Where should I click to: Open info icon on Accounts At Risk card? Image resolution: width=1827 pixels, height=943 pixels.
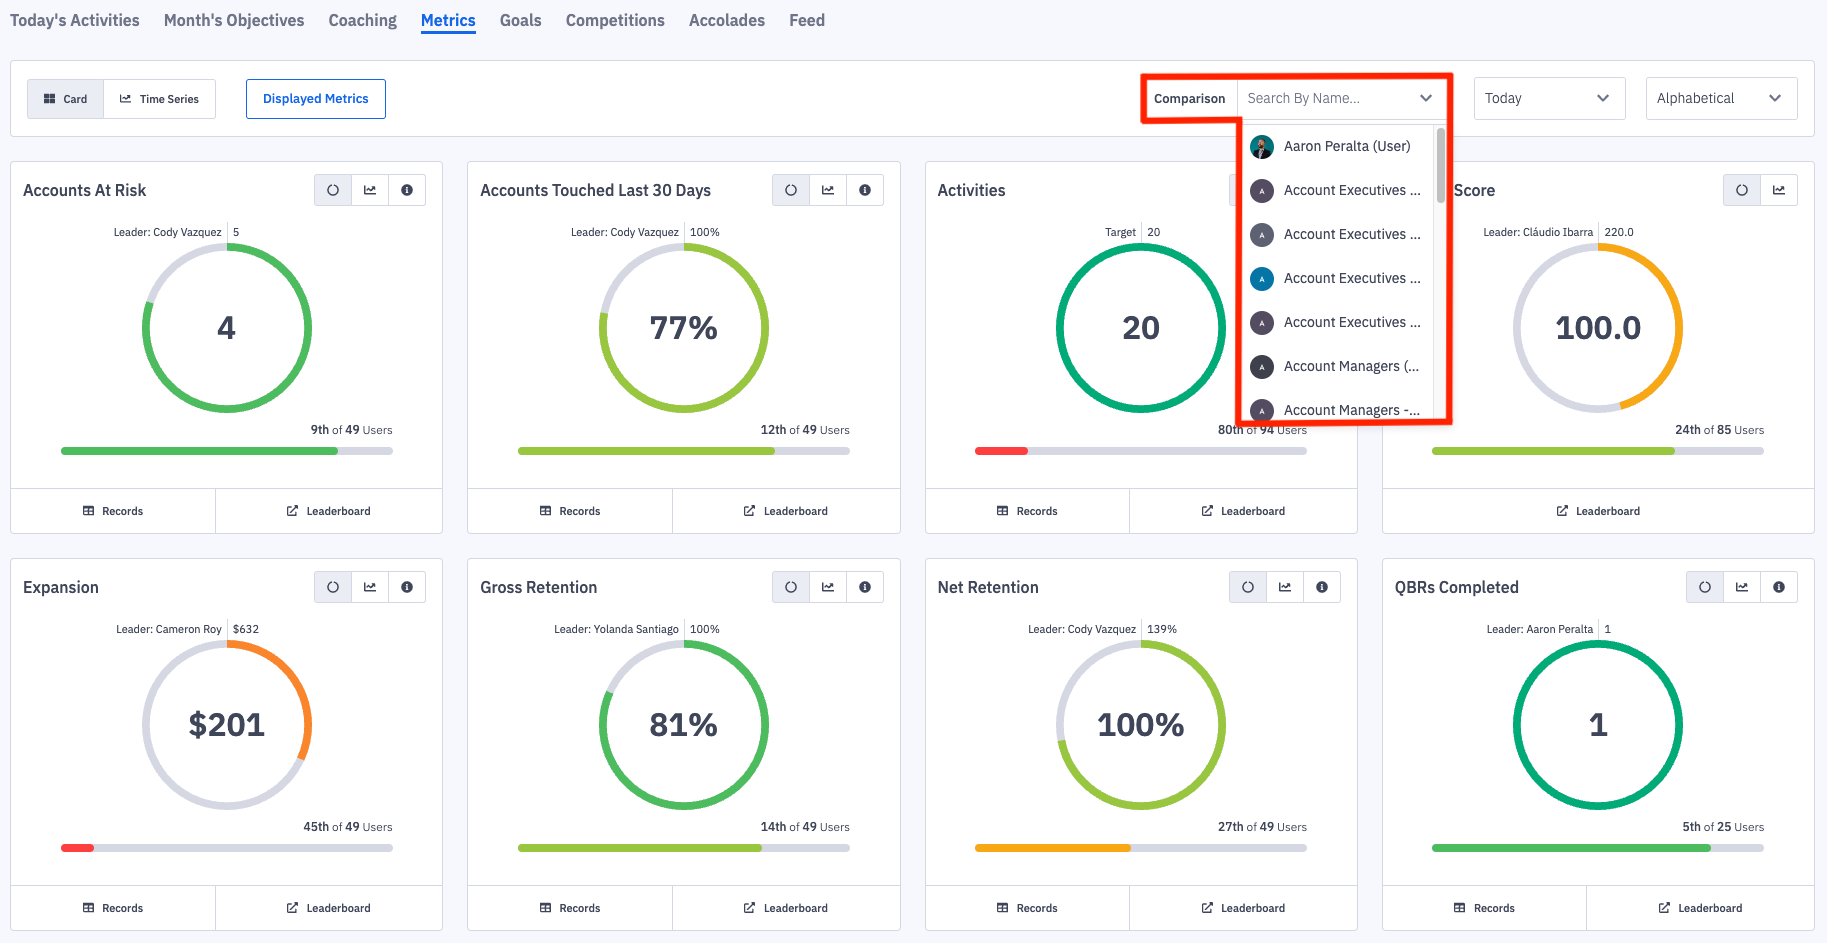[x=407, y=190]
